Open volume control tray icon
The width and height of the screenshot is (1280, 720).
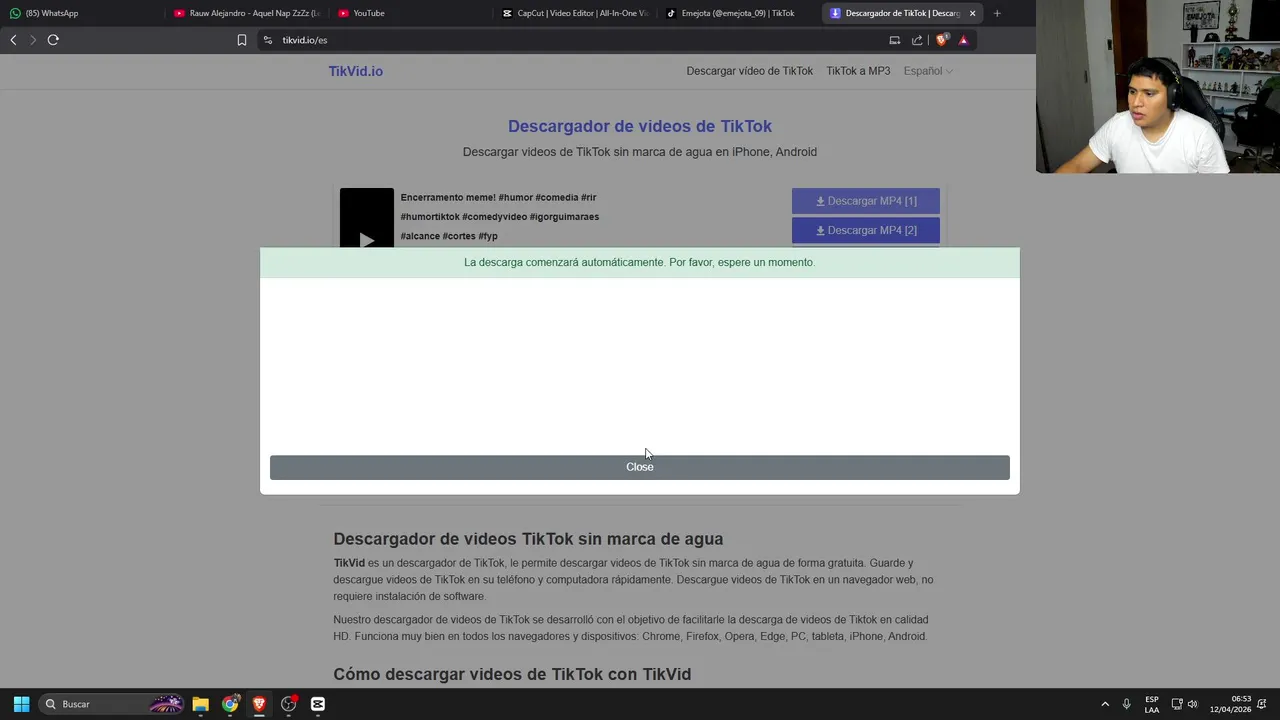1192,704
